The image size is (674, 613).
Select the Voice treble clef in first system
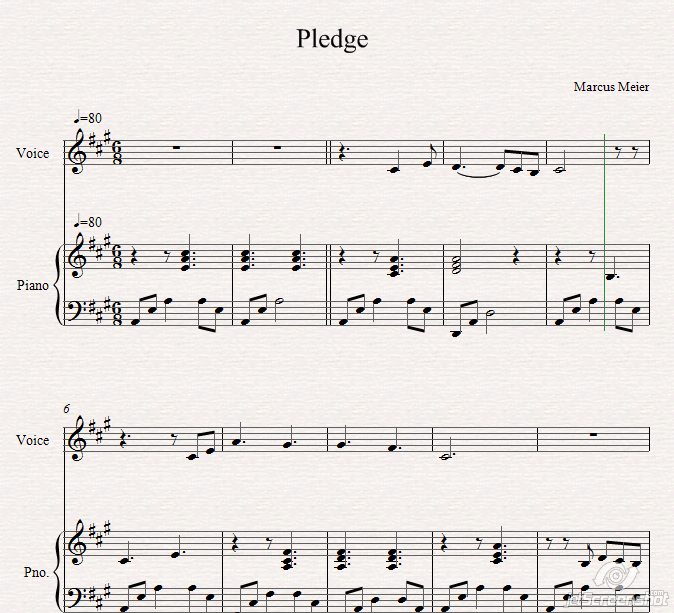[78, 151]
